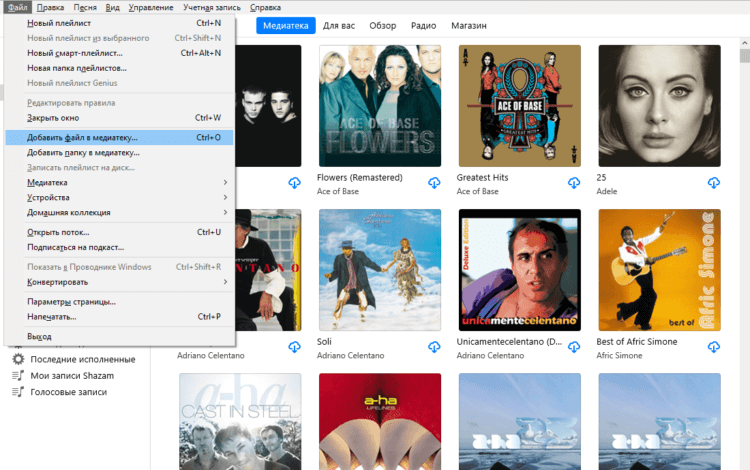Open the a-ha Lifelines album cover

pos(380,421)
